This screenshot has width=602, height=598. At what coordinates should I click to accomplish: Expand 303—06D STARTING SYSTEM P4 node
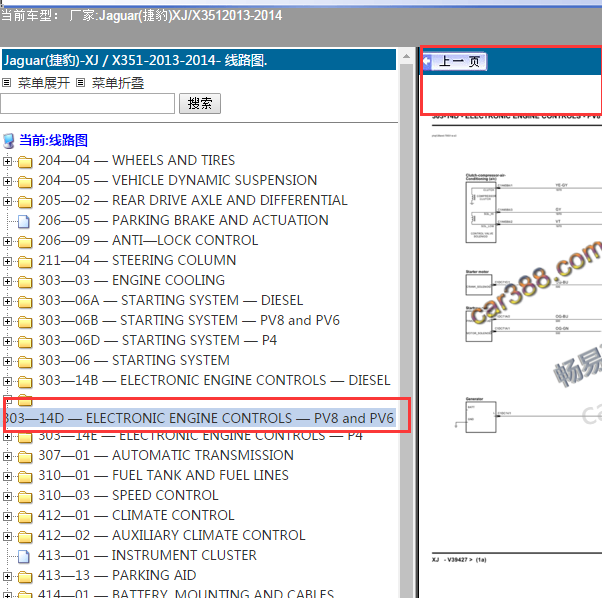pos(7,341)
